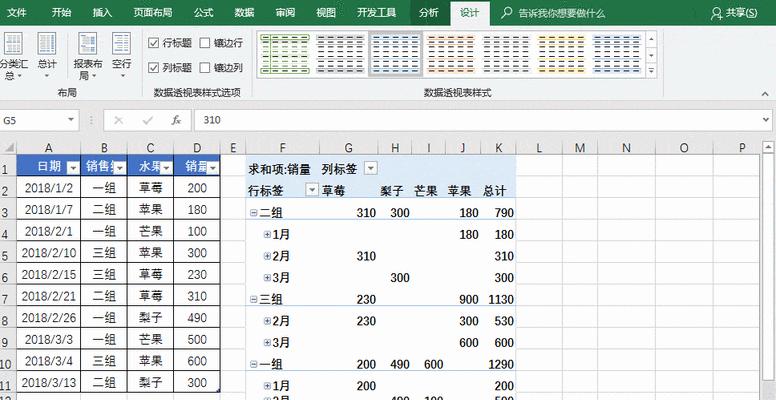776x400 pixels.
Task: Select the yellow pivot table style
Action: [x=561, y=54]
